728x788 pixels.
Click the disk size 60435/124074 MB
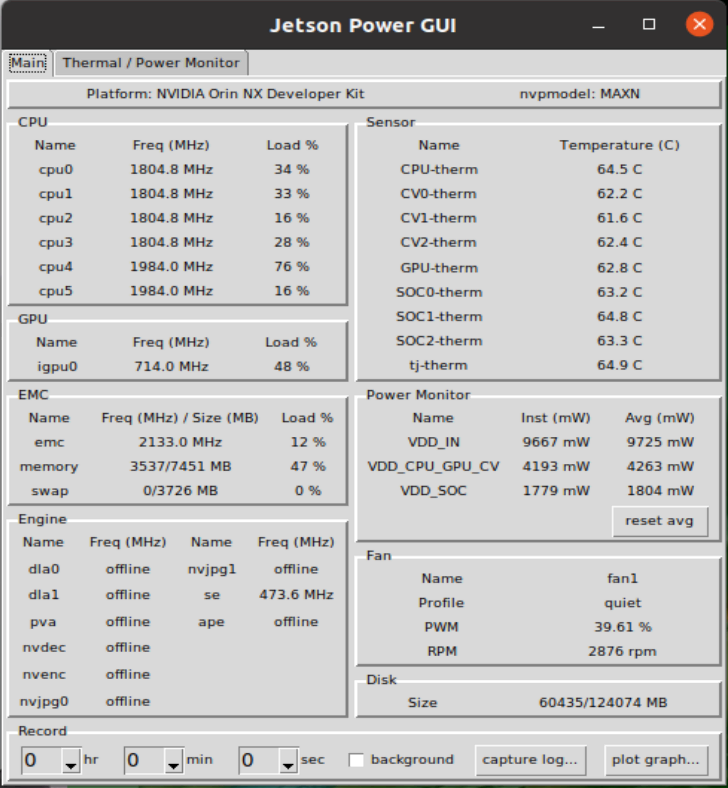point(603,703)
